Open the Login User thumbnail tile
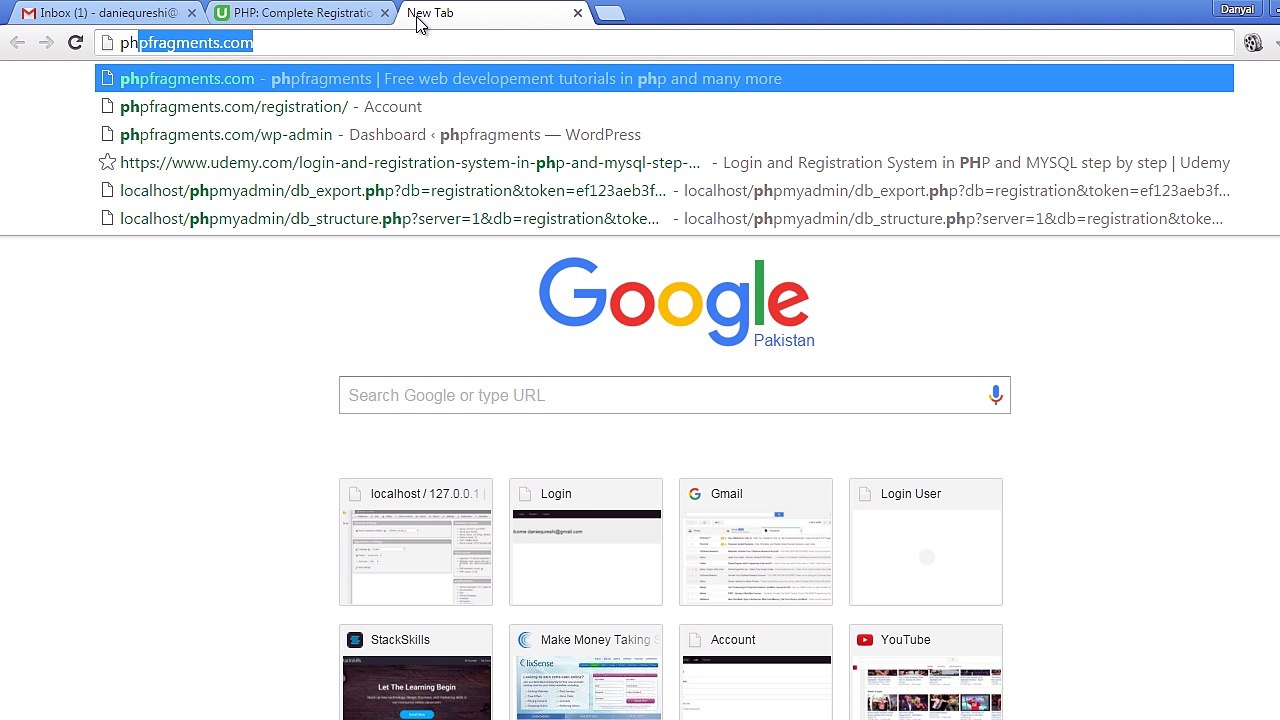Image resolution: width=1280 pixels, height=720 pixels. tap(926, 542)
